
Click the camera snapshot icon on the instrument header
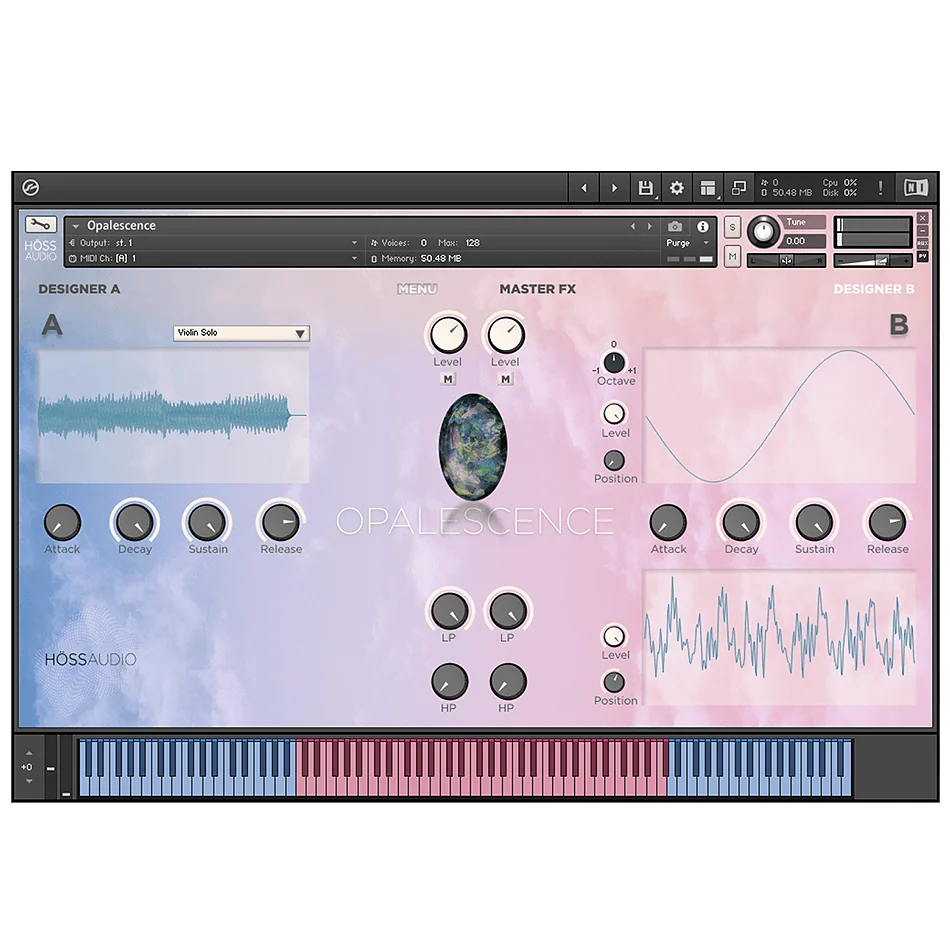(x=676, y=226)
